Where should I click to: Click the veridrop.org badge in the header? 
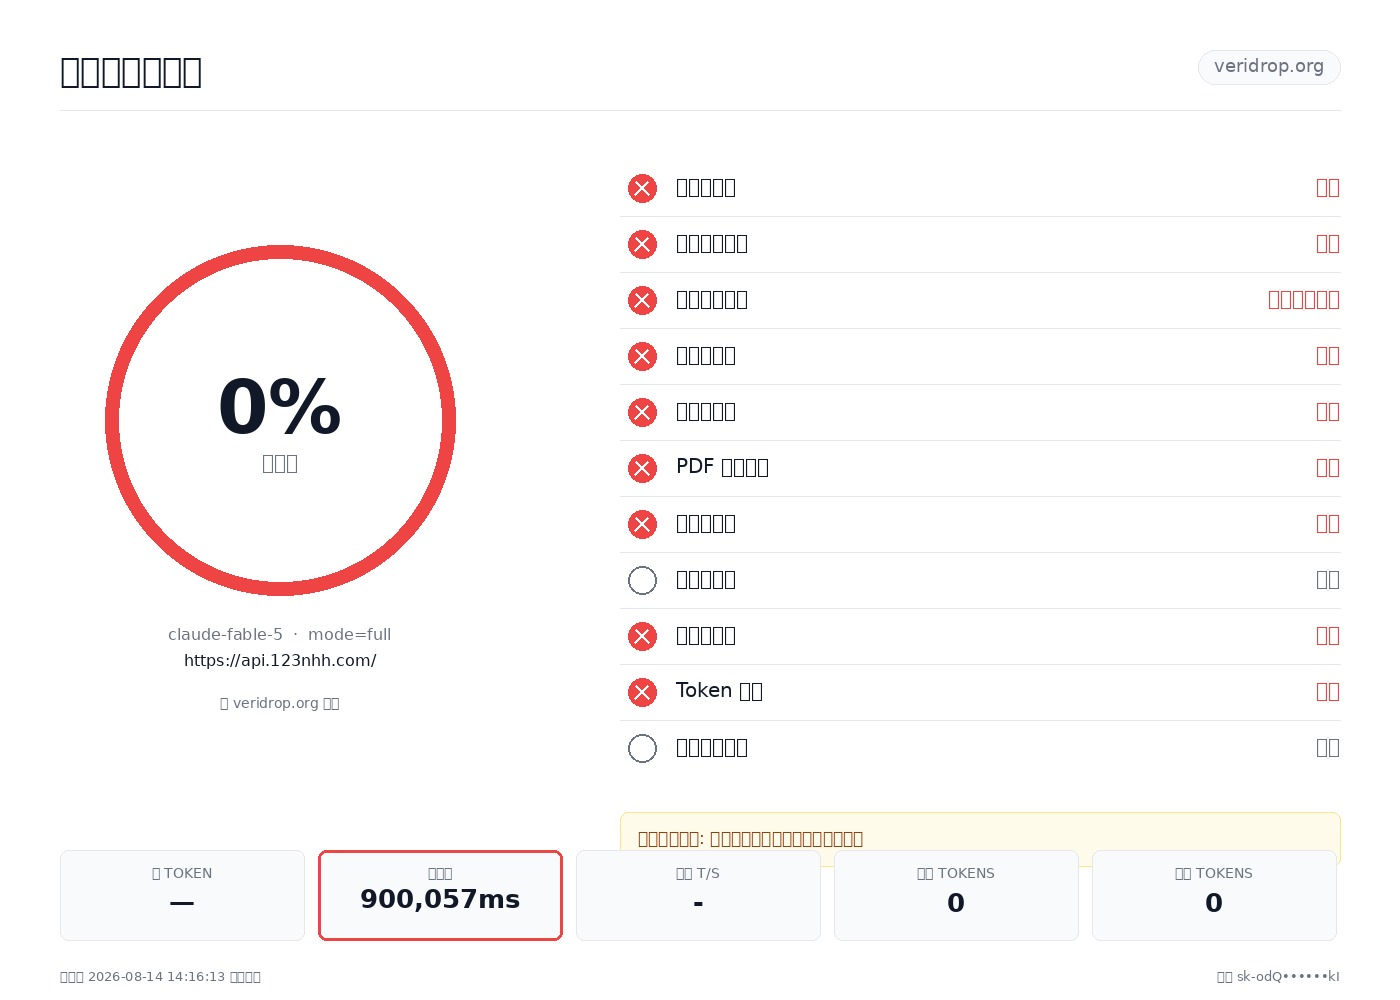coord(1269,67)
